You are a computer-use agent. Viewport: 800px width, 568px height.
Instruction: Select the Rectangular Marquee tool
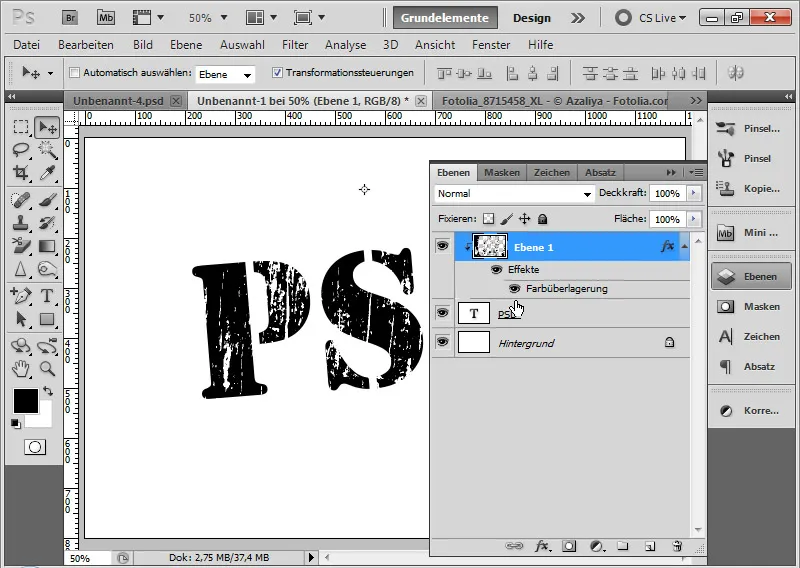[21, 127]
